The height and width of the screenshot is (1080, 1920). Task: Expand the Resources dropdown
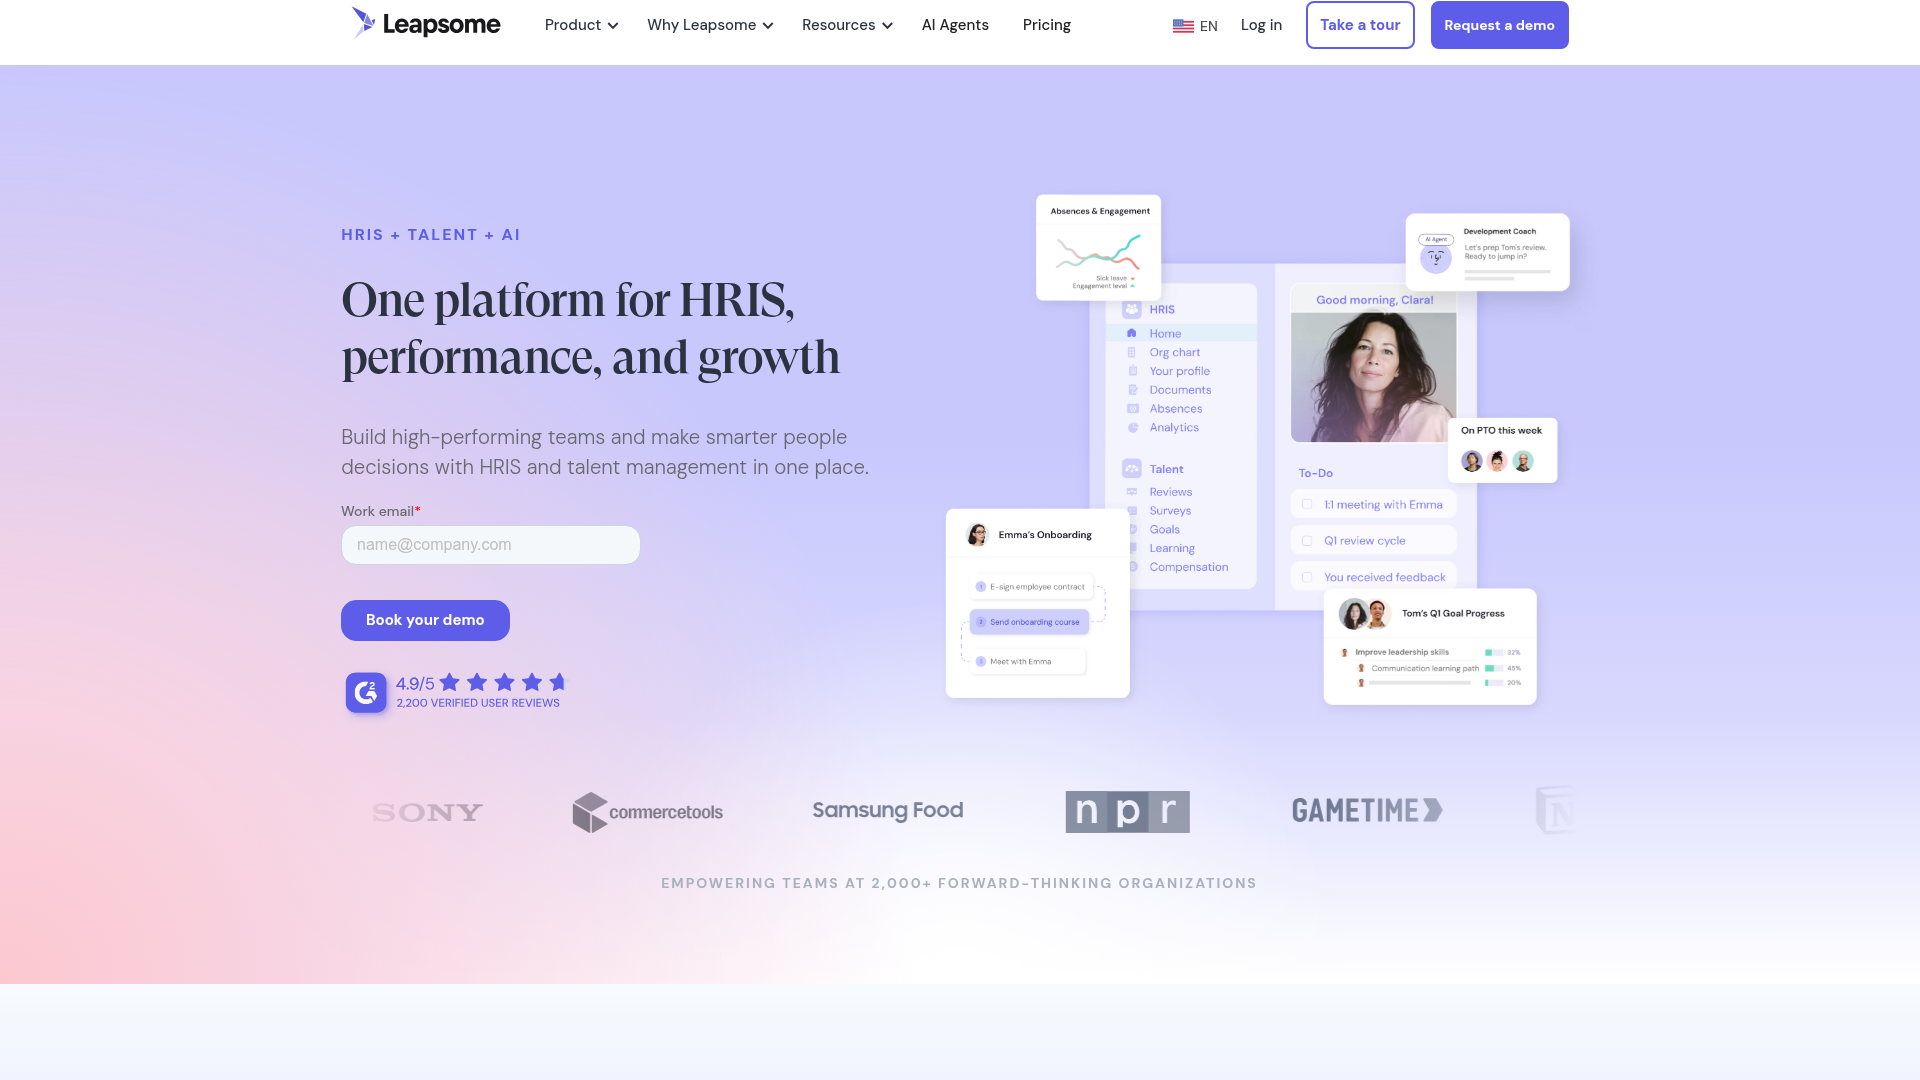847,25
